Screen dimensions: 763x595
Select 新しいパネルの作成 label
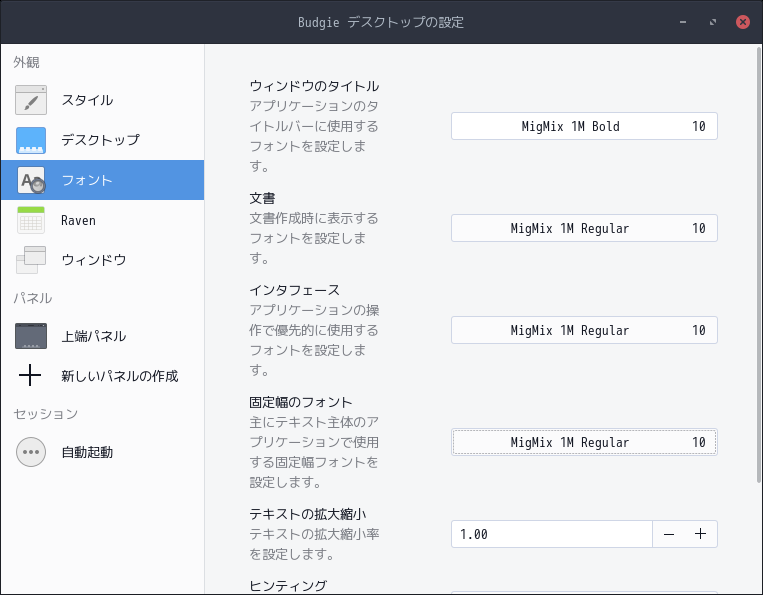120,376
